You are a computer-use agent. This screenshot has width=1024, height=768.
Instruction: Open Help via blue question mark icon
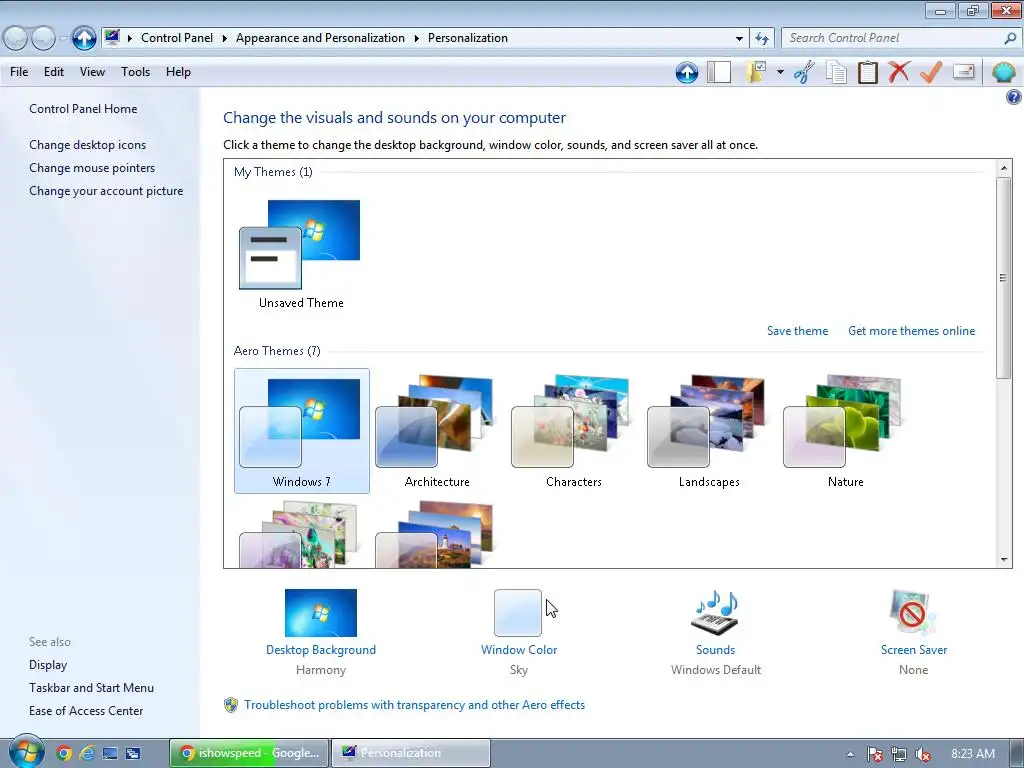point(1013,97)
